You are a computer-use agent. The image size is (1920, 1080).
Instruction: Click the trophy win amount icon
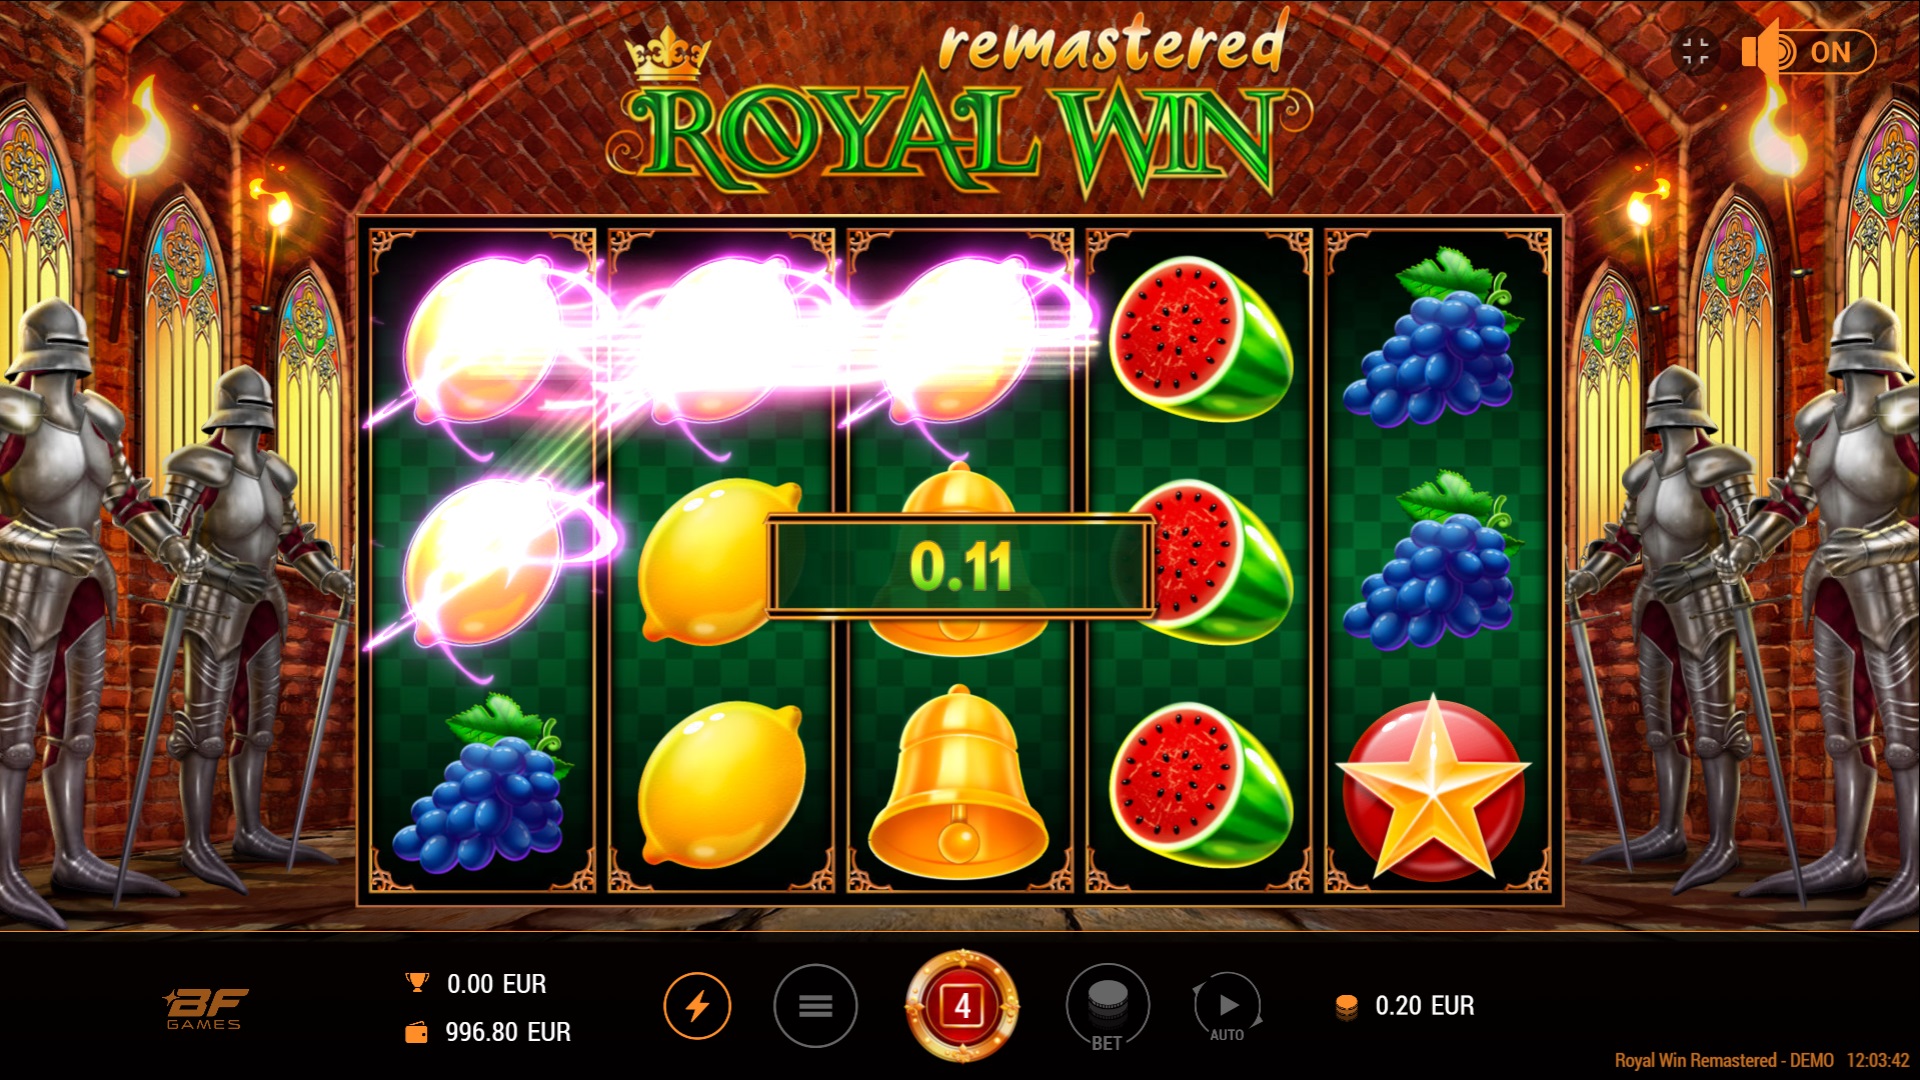[x=417, y=983]
